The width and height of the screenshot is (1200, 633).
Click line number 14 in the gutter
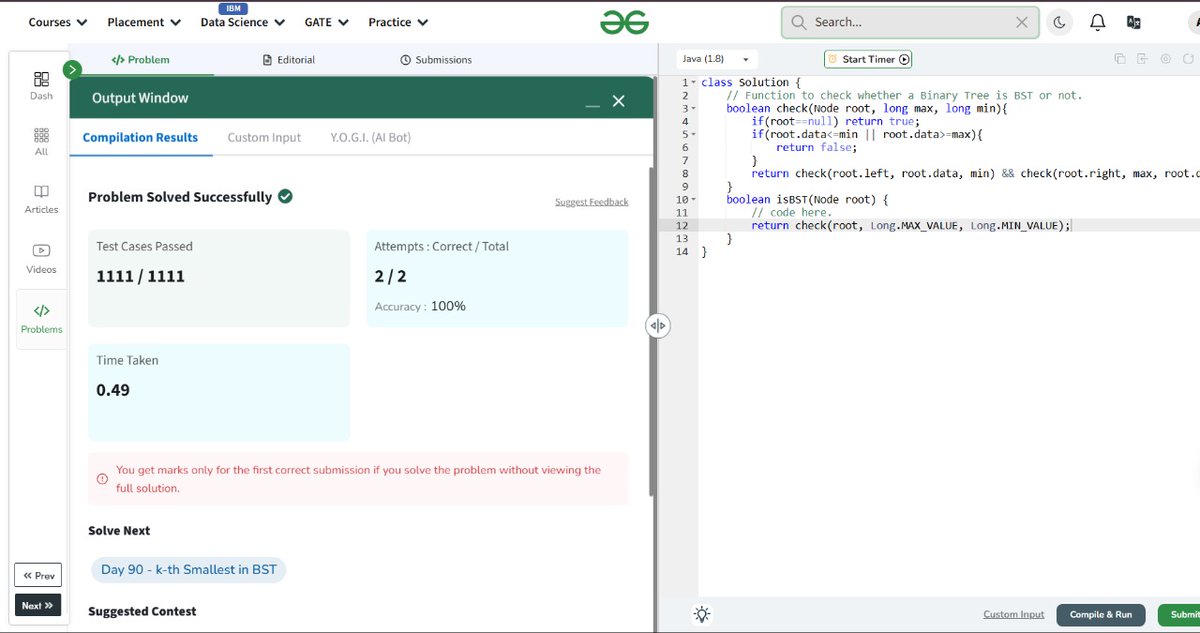click(x=683, y=251)
